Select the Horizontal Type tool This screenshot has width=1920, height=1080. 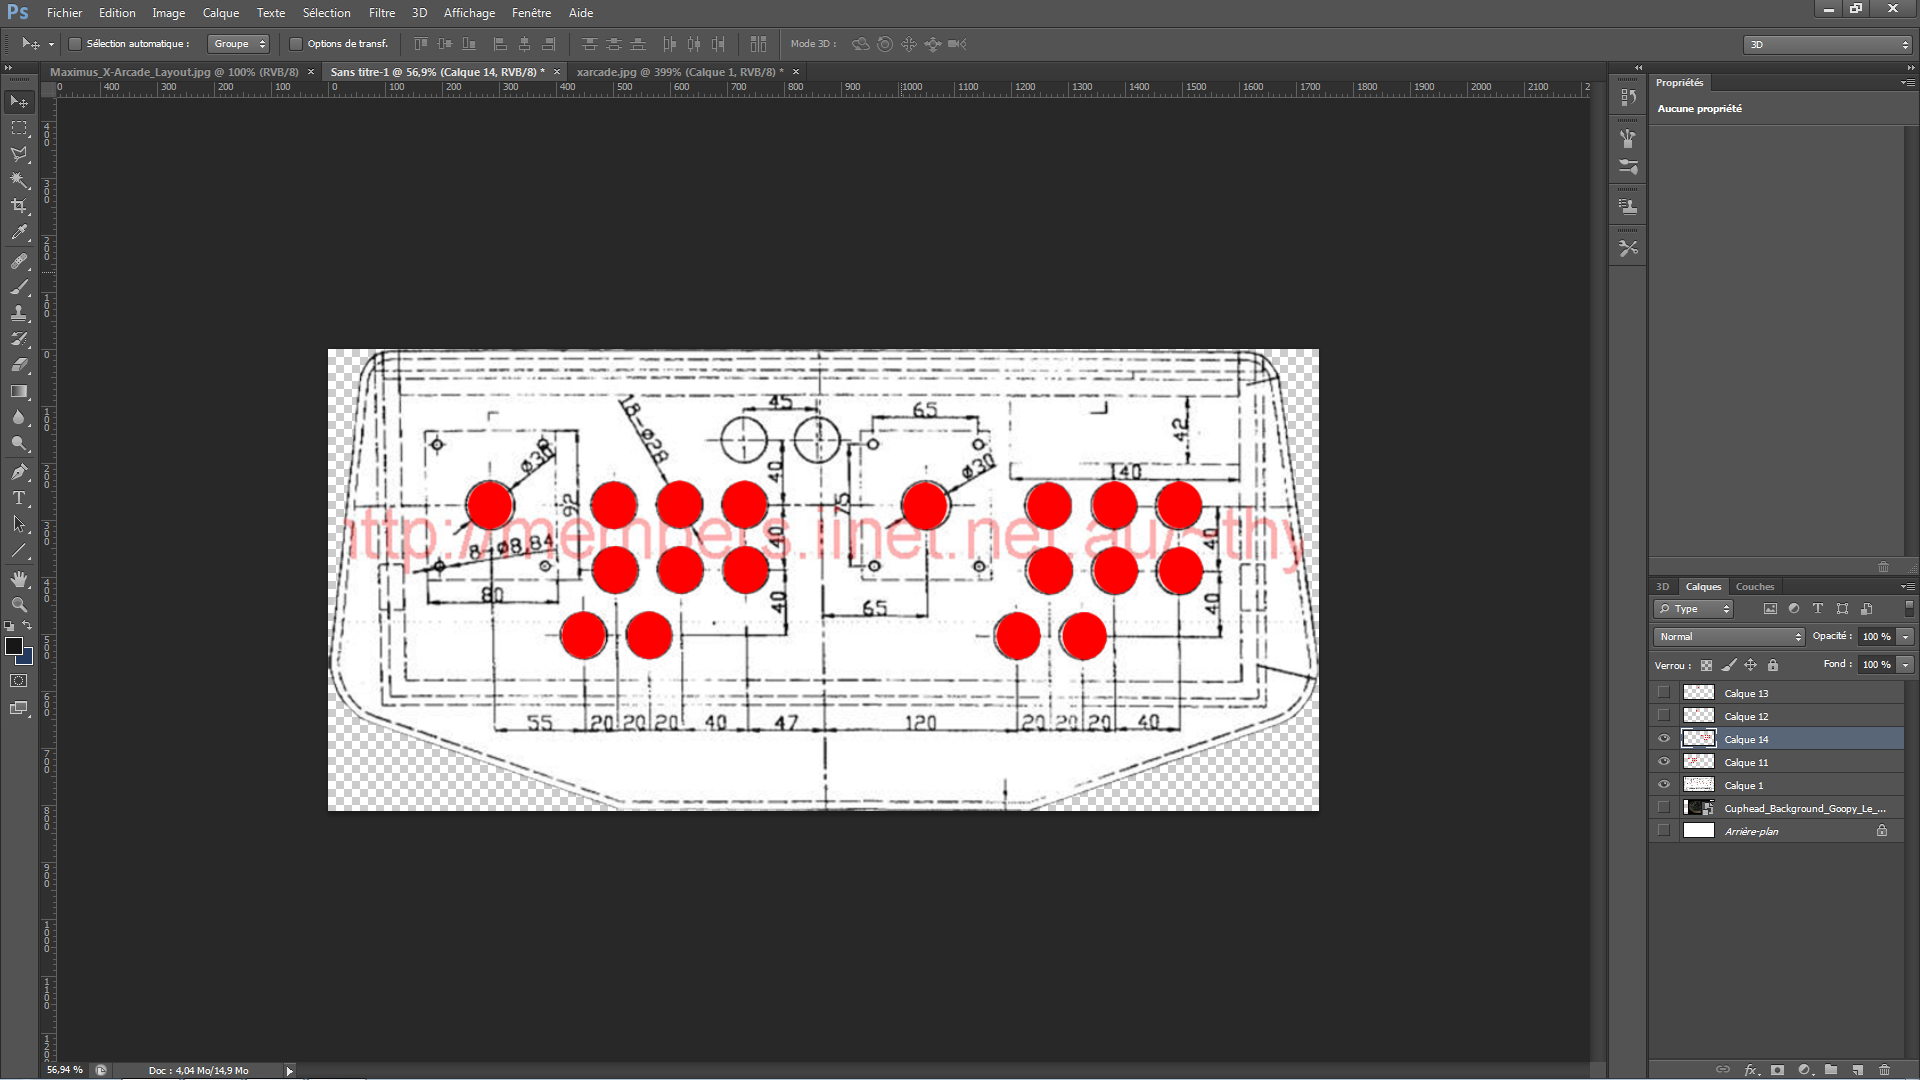[19, 497]
